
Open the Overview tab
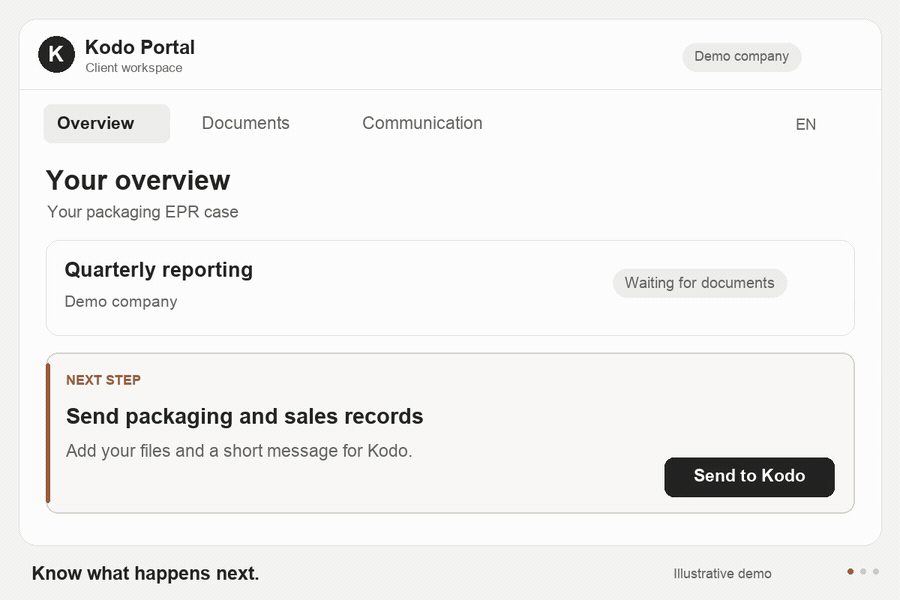click(107, 123)
